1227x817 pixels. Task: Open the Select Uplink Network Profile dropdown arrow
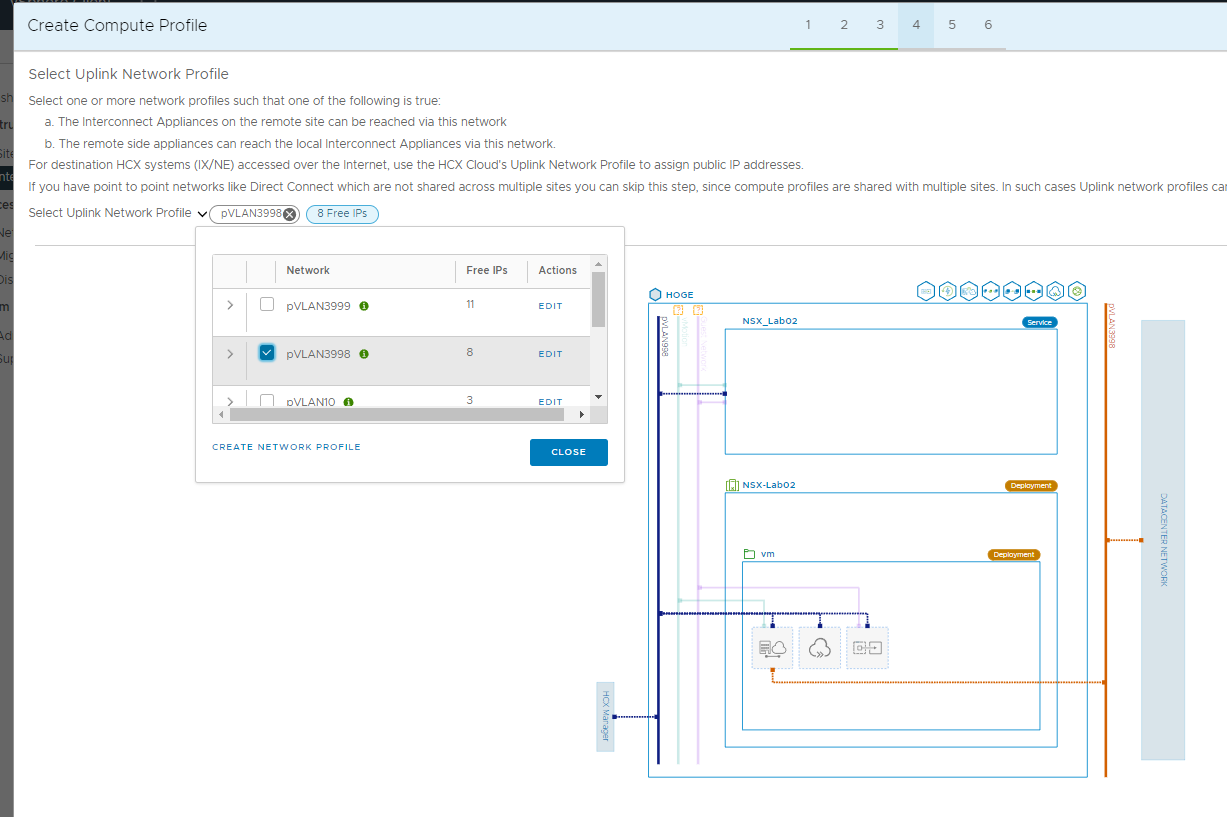coord(202,214)
